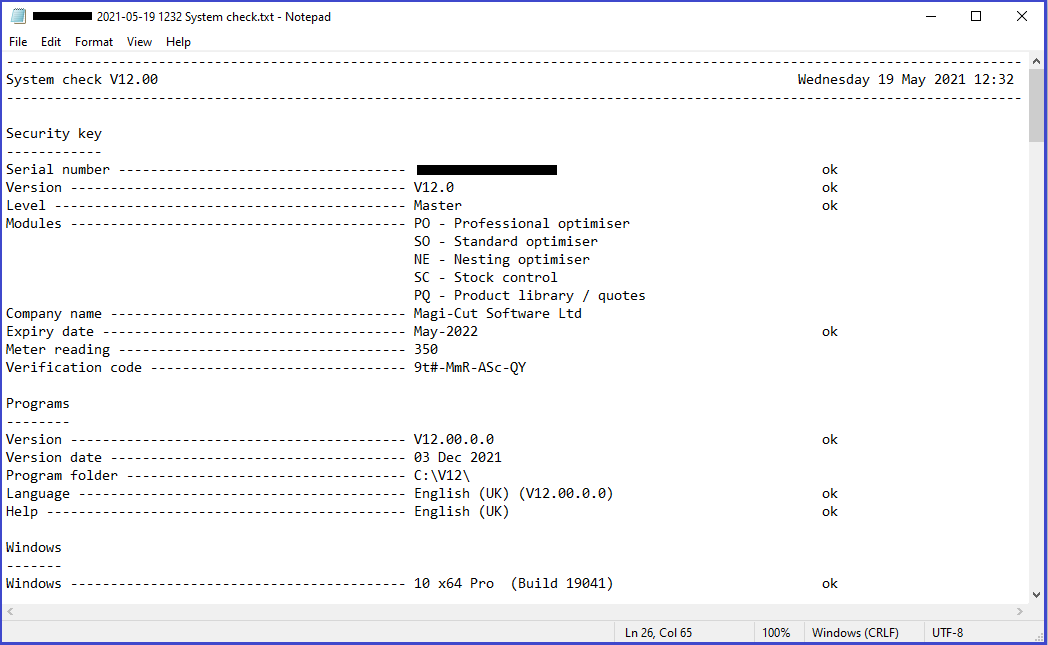
Task: Click the horizontal scrollbar right arrow
Action: coord(1020,611)
